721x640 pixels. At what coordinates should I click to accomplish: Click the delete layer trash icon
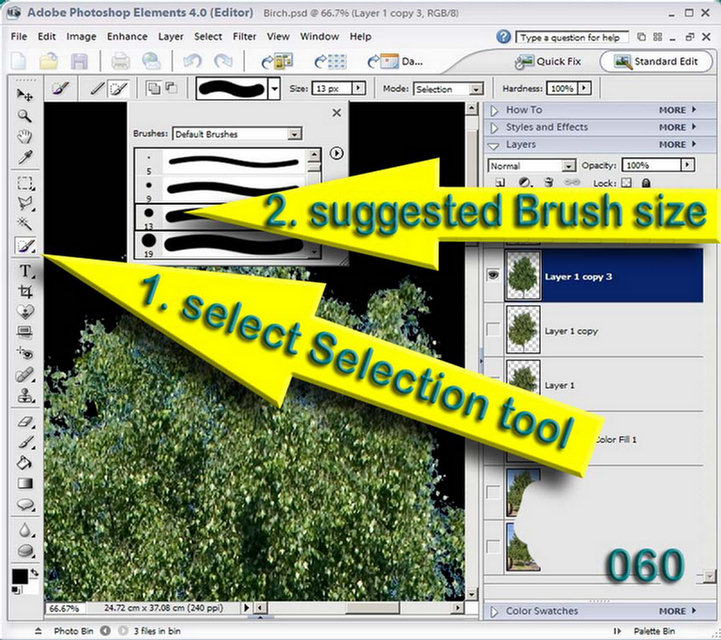[x=549, y=183]
